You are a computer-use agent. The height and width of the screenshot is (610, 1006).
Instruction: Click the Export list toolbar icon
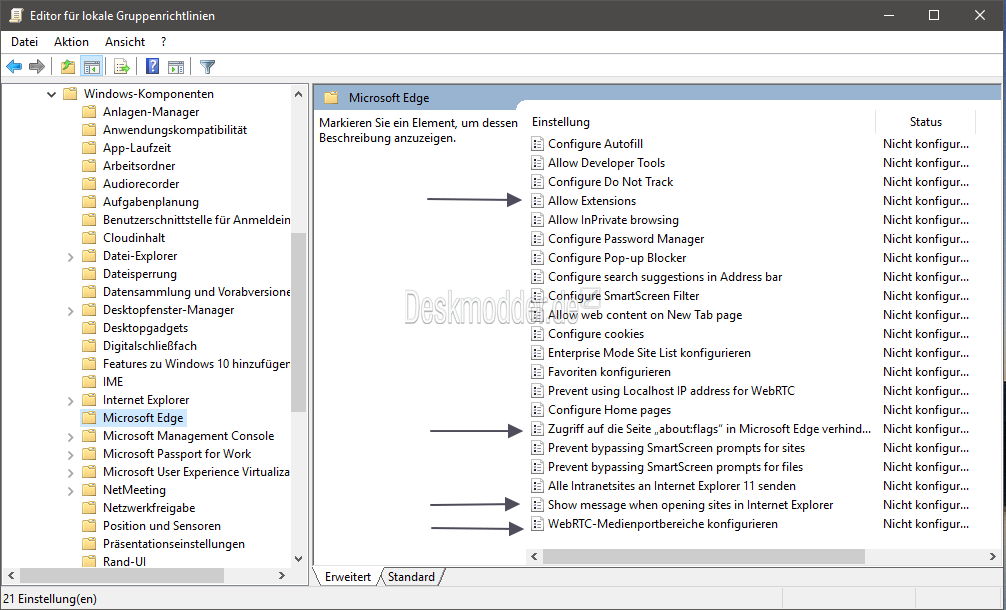point(121,66)
